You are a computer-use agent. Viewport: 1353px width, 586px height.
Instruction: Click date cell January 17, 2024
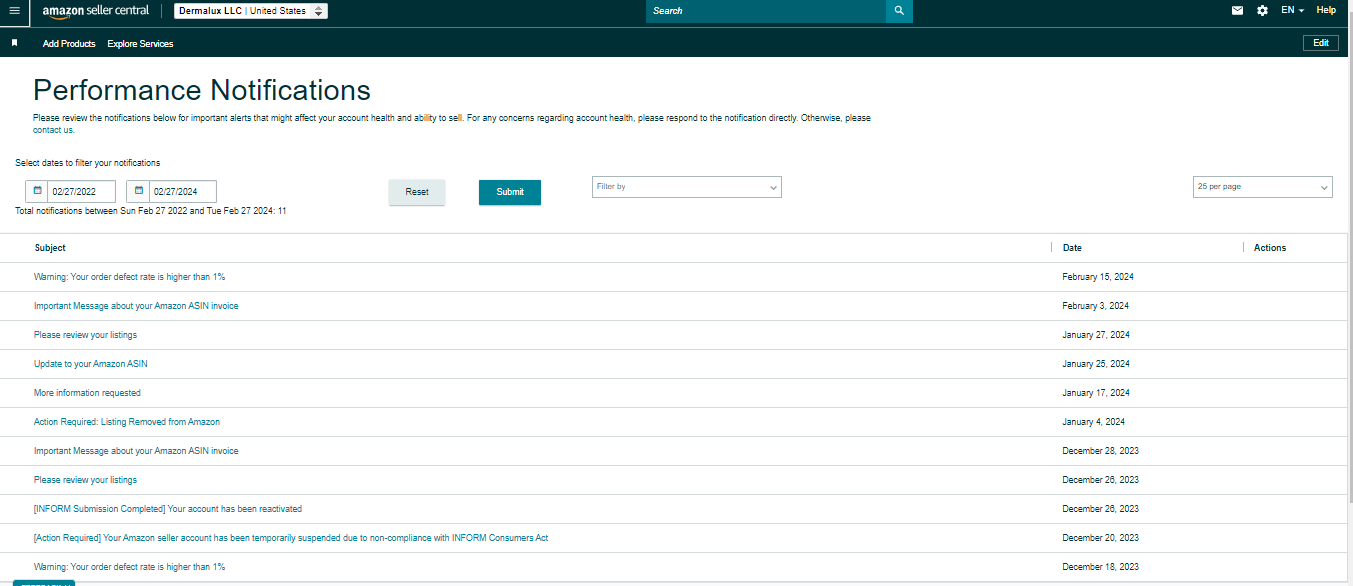point(1096,393)
